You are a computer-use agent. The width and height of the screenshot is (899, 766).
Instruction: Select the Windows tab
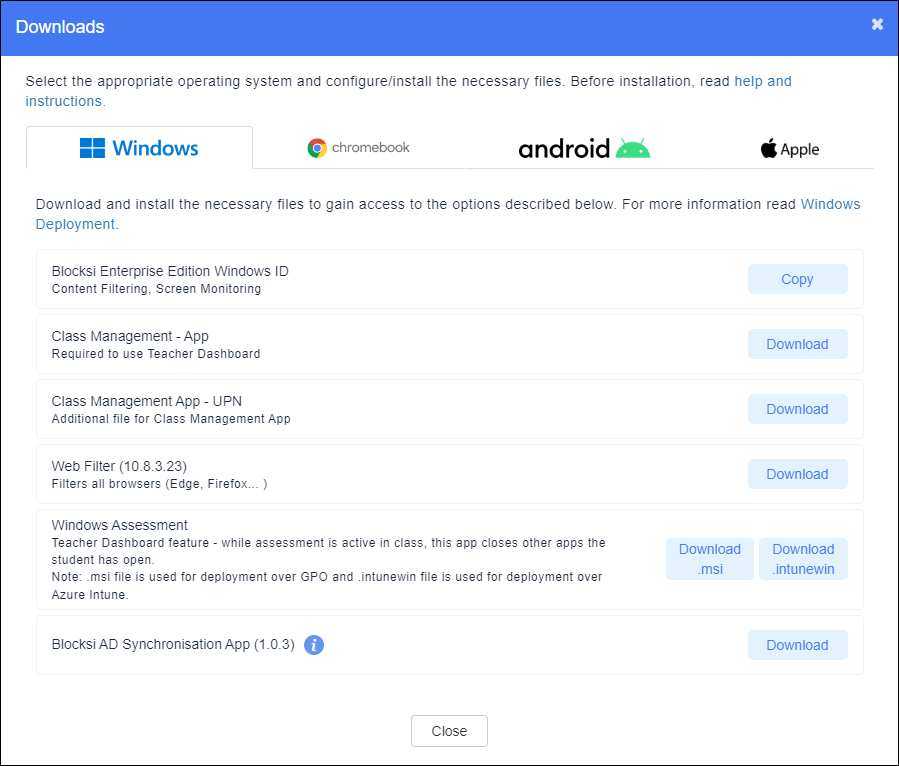point(139,147)
